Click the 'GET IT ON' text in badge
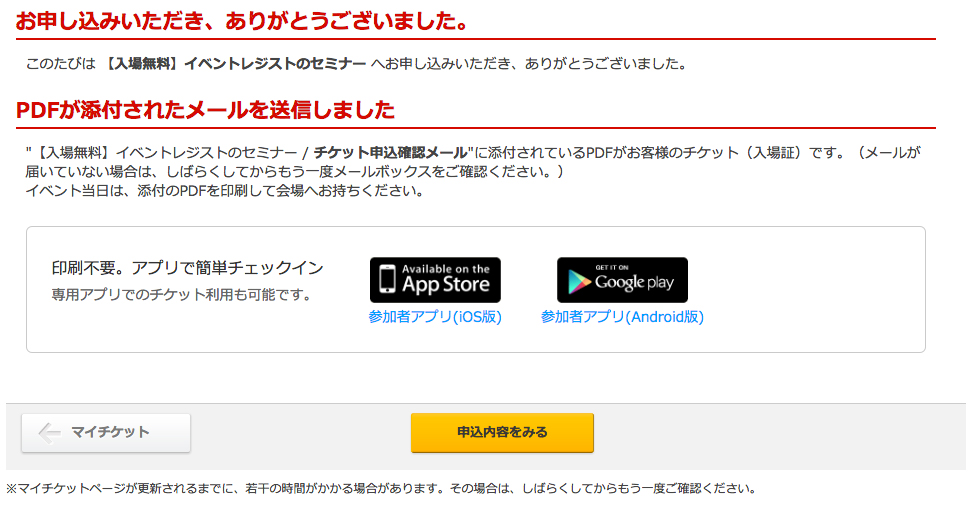The height and width of the screenshot is (506, 972). click(x=612, y=267)
